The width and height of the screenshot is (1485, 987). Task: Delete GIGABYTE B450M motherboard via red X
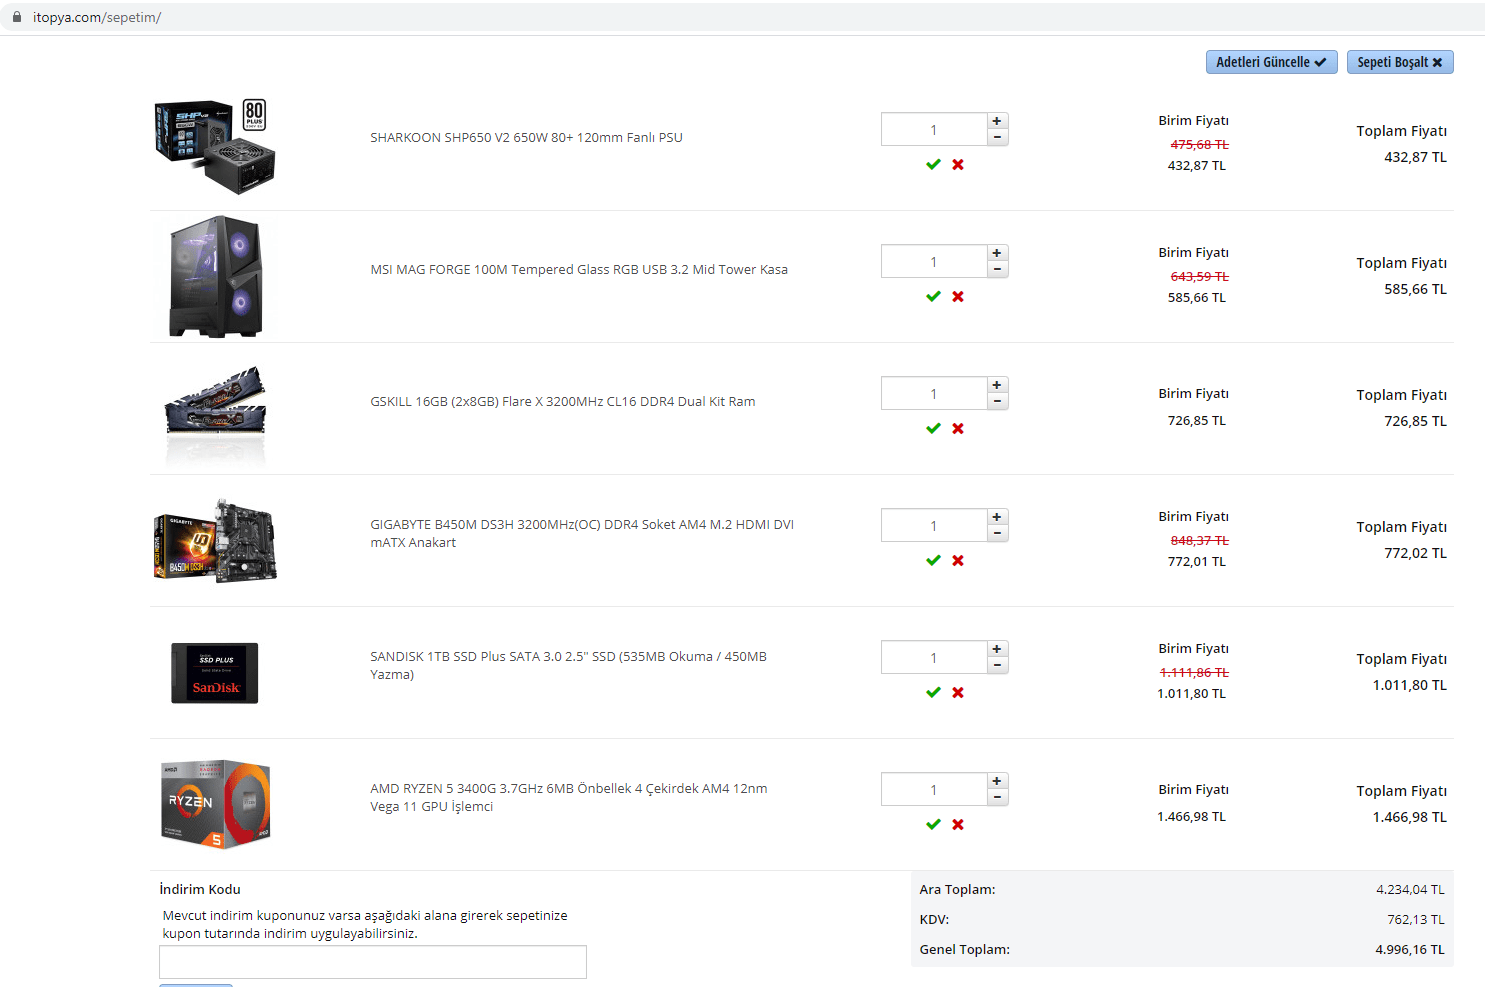point(958,560)
